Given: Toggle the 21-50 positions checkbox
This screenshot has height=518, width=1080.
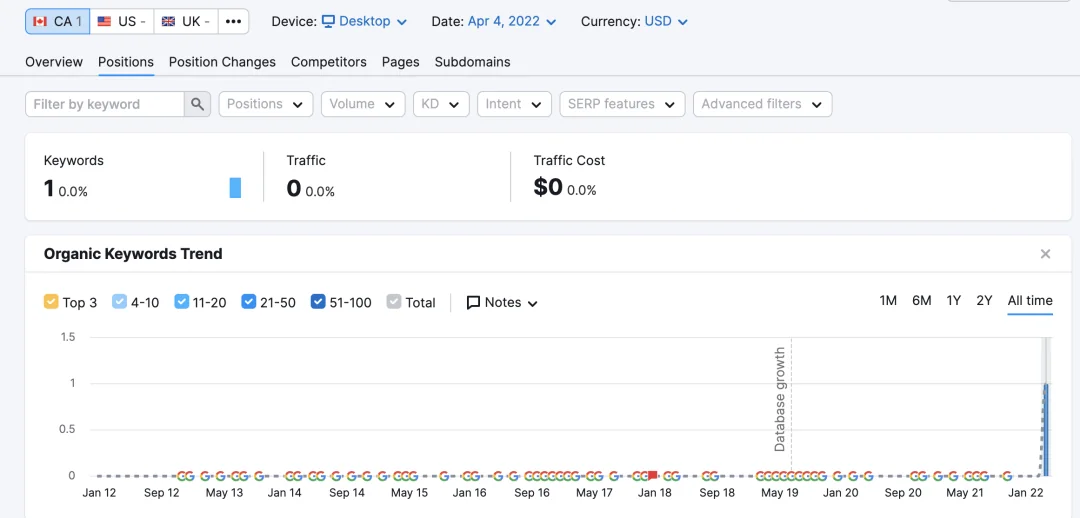Looking at the screenshot, I should point(249,302).
